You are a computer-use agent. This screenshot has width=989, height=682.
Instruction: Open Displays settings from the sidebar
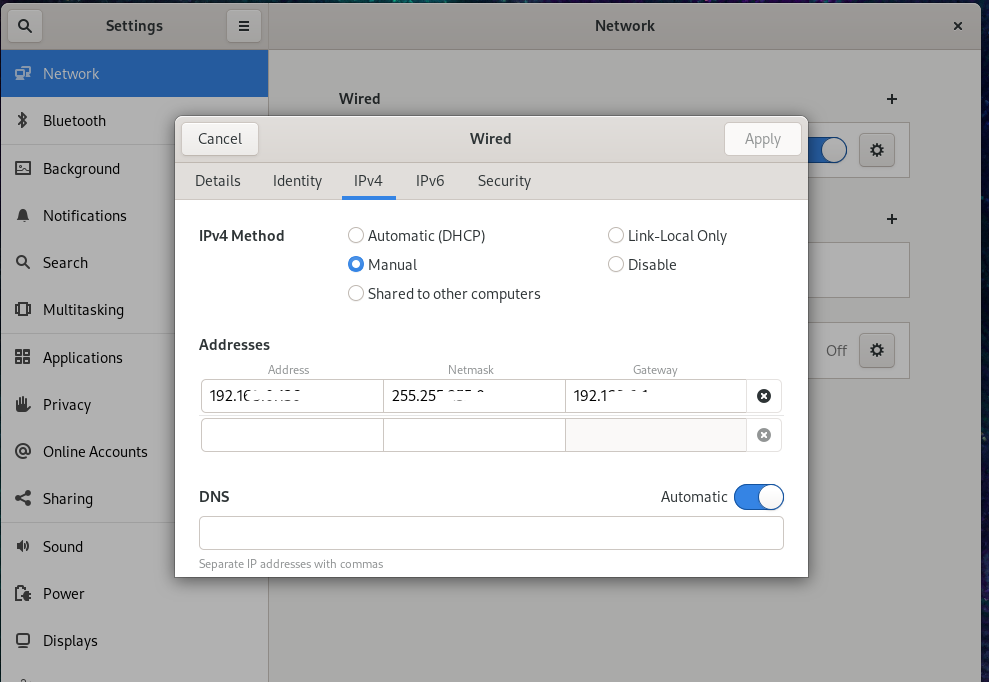coord(77,640)
